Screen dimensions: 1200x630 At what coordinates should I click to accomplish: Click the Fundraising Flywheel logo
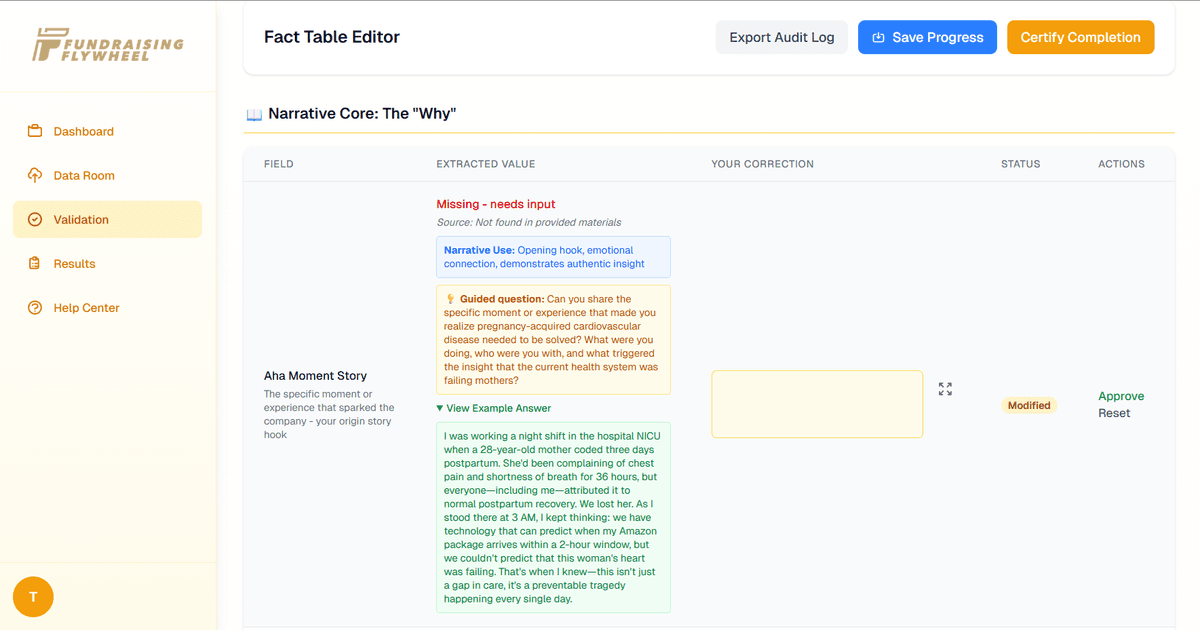(108, 45)
